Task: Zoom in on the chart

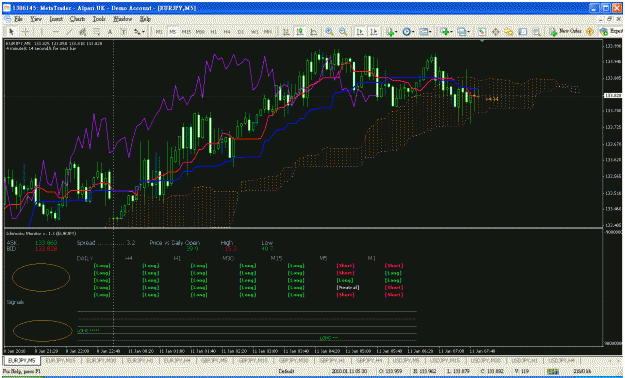Action: pos(329,32)
